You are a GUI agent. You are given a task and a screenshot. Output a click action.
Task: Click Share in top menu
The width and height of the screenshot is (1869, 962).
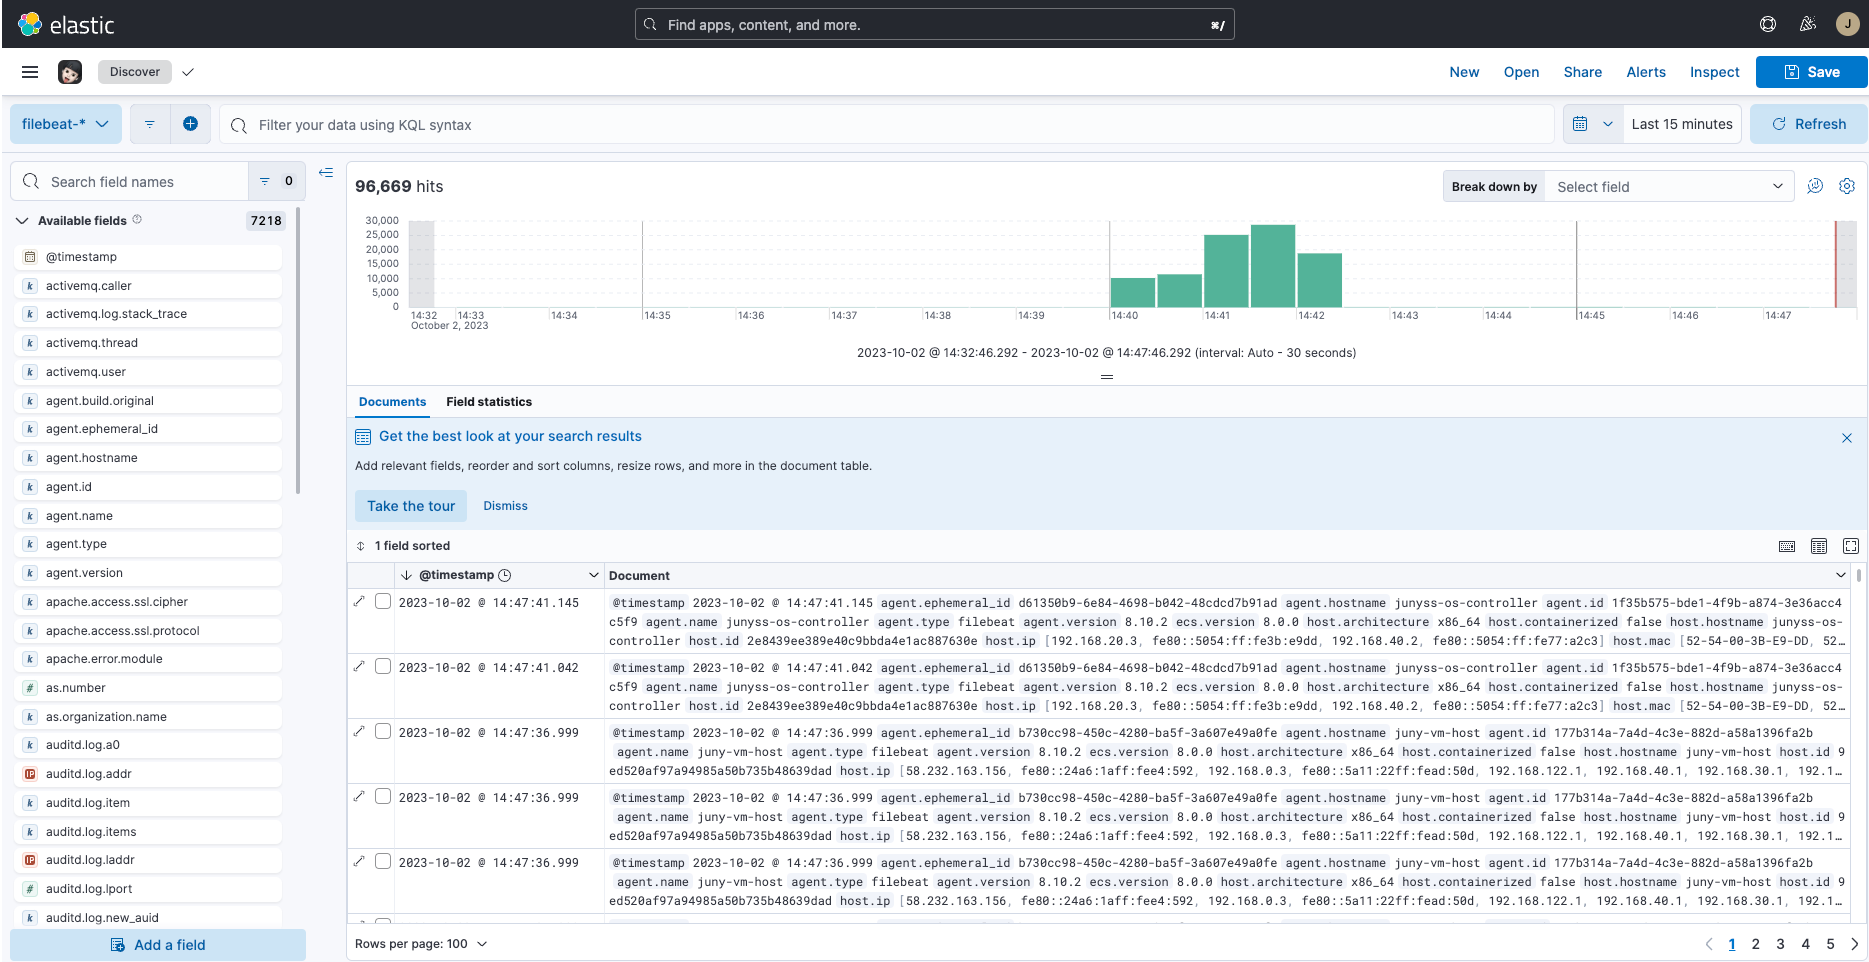1582,72
